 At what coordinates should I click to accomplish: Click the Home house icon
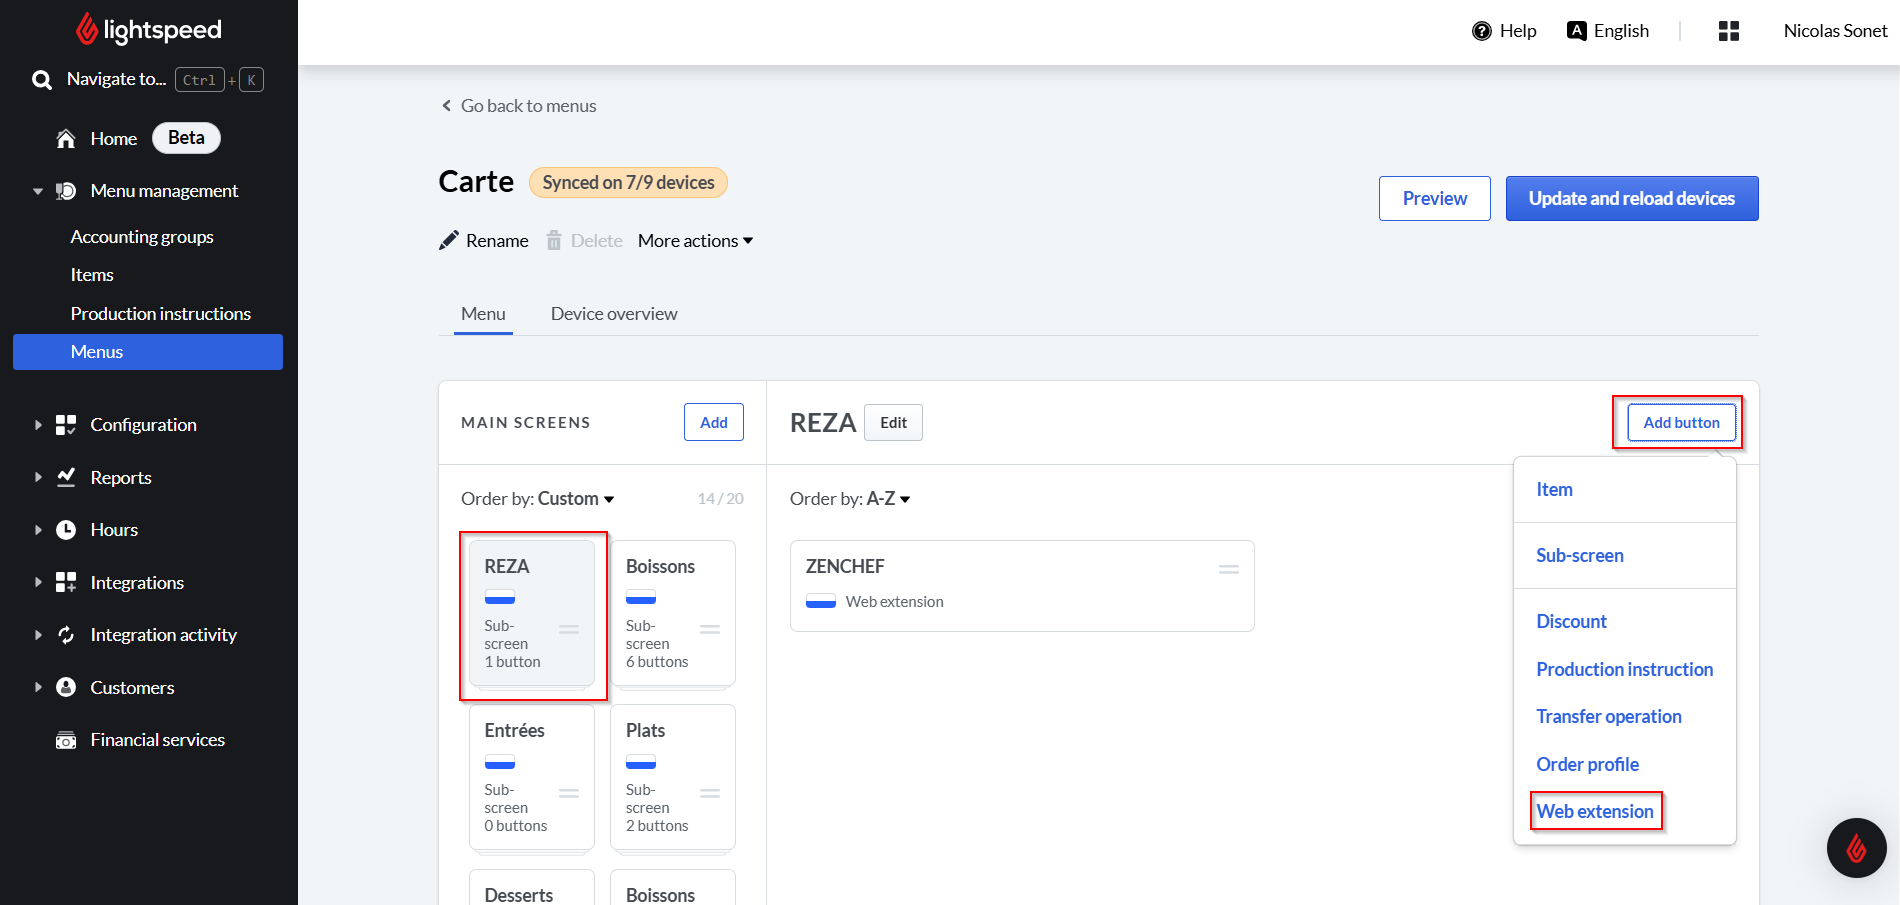(x=66, y=139)
